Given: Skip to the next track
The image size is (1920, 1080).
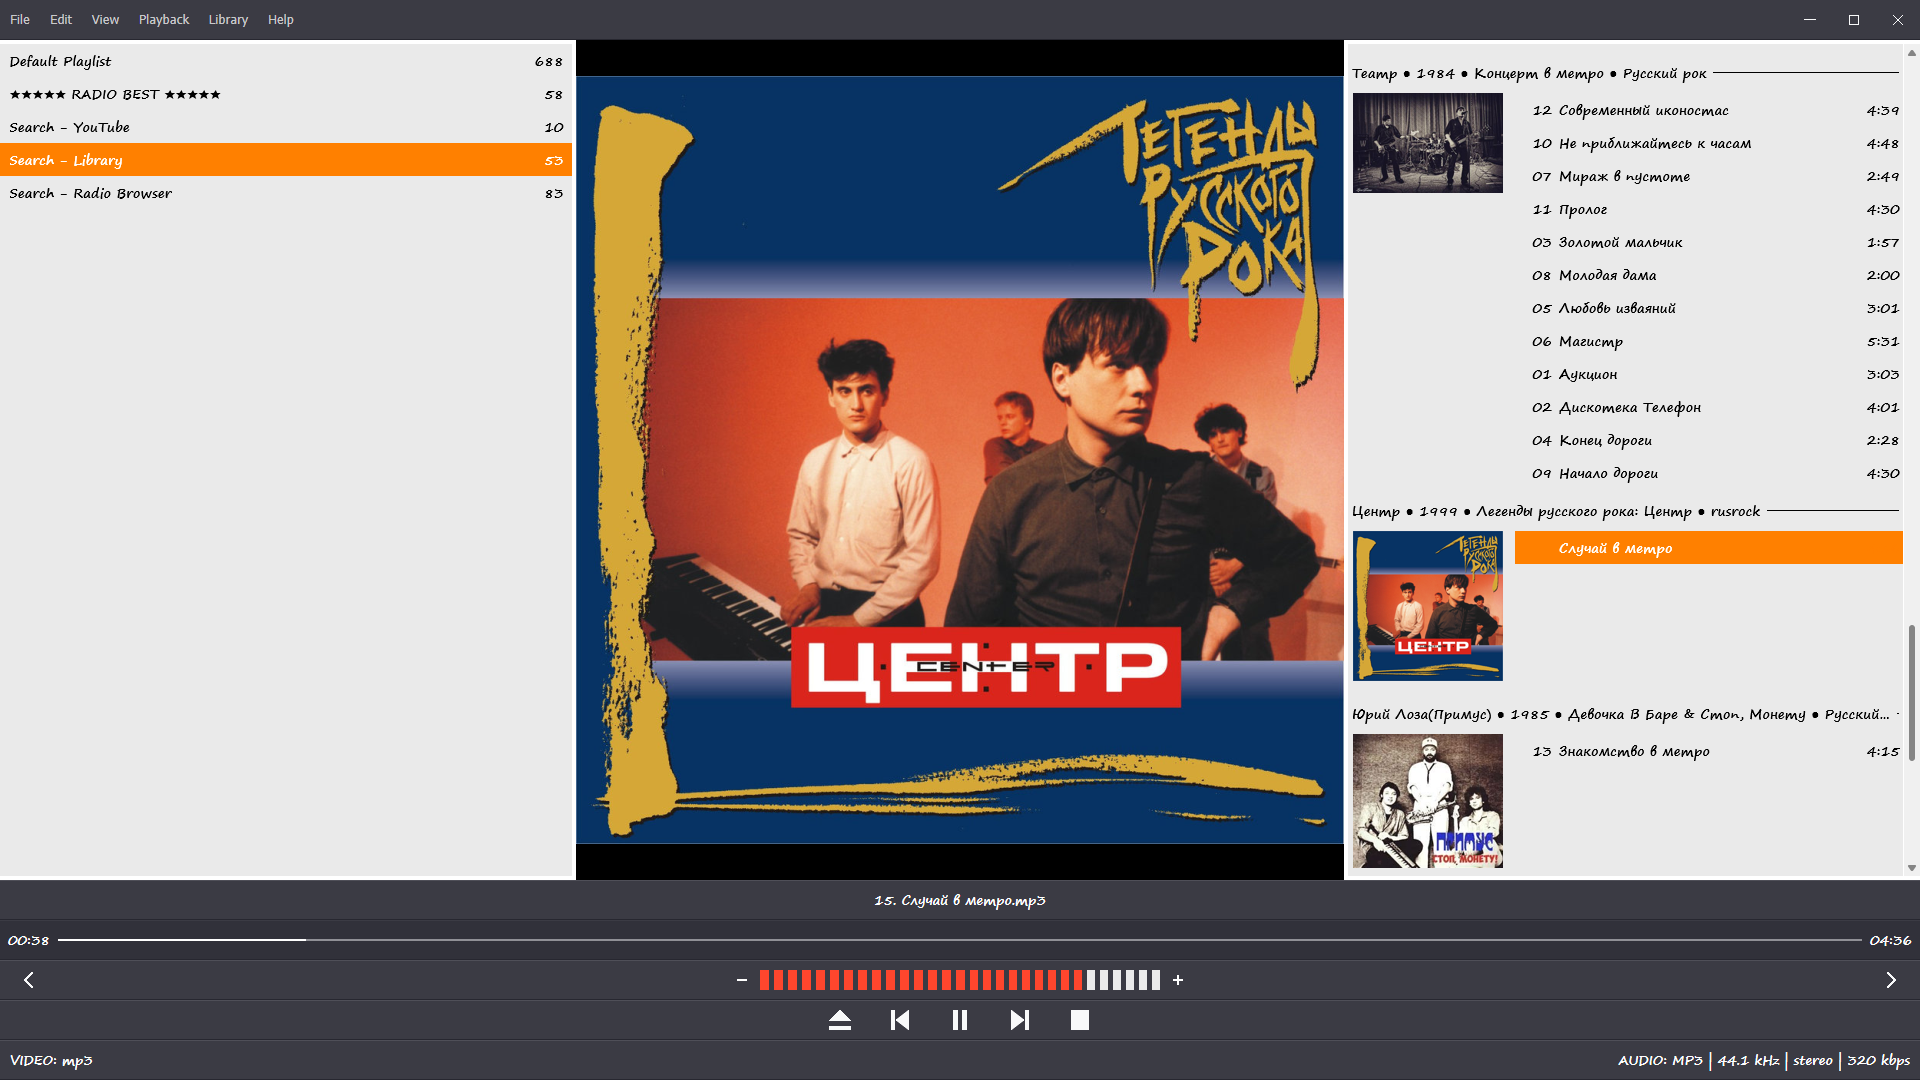Looking at the screenshot, I should [1020, 1020].
